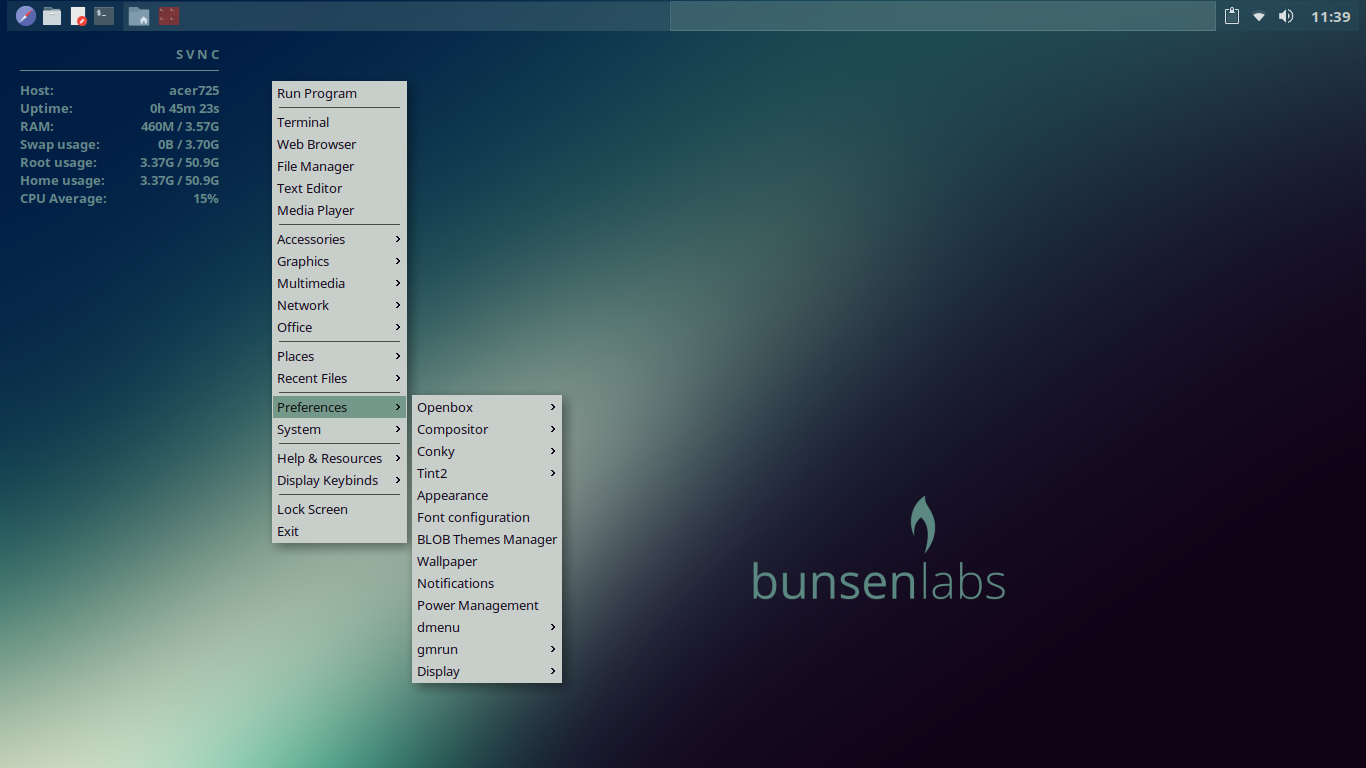The height and width of the screenshot is (768, 1366).
Task: Open the gmrun submenu
Action: (487, 650)
